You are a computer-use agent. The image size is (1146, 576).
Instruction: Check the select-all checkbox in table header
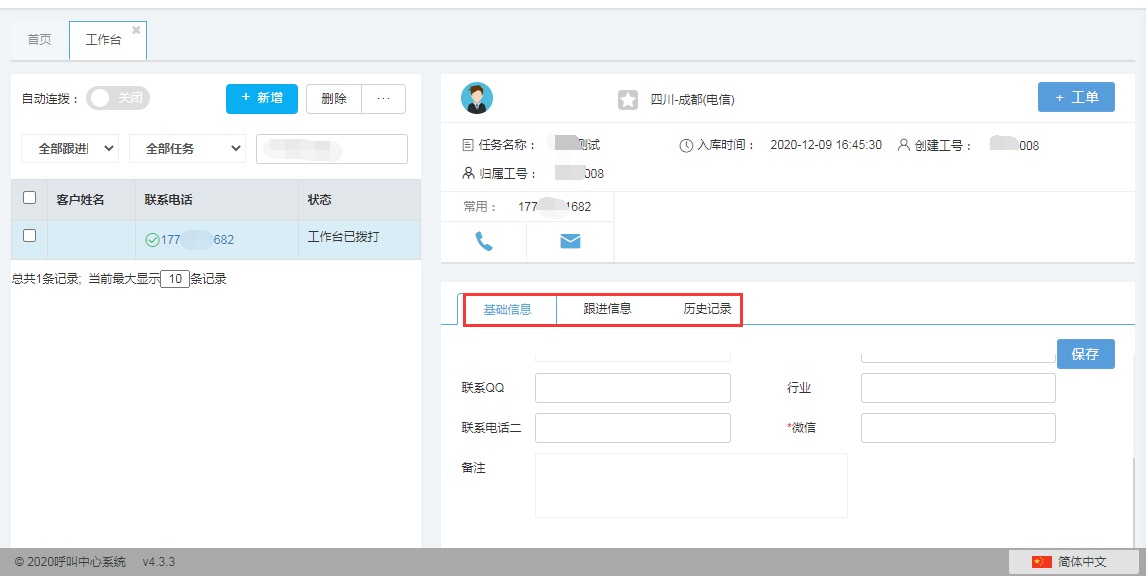point(29,198)
